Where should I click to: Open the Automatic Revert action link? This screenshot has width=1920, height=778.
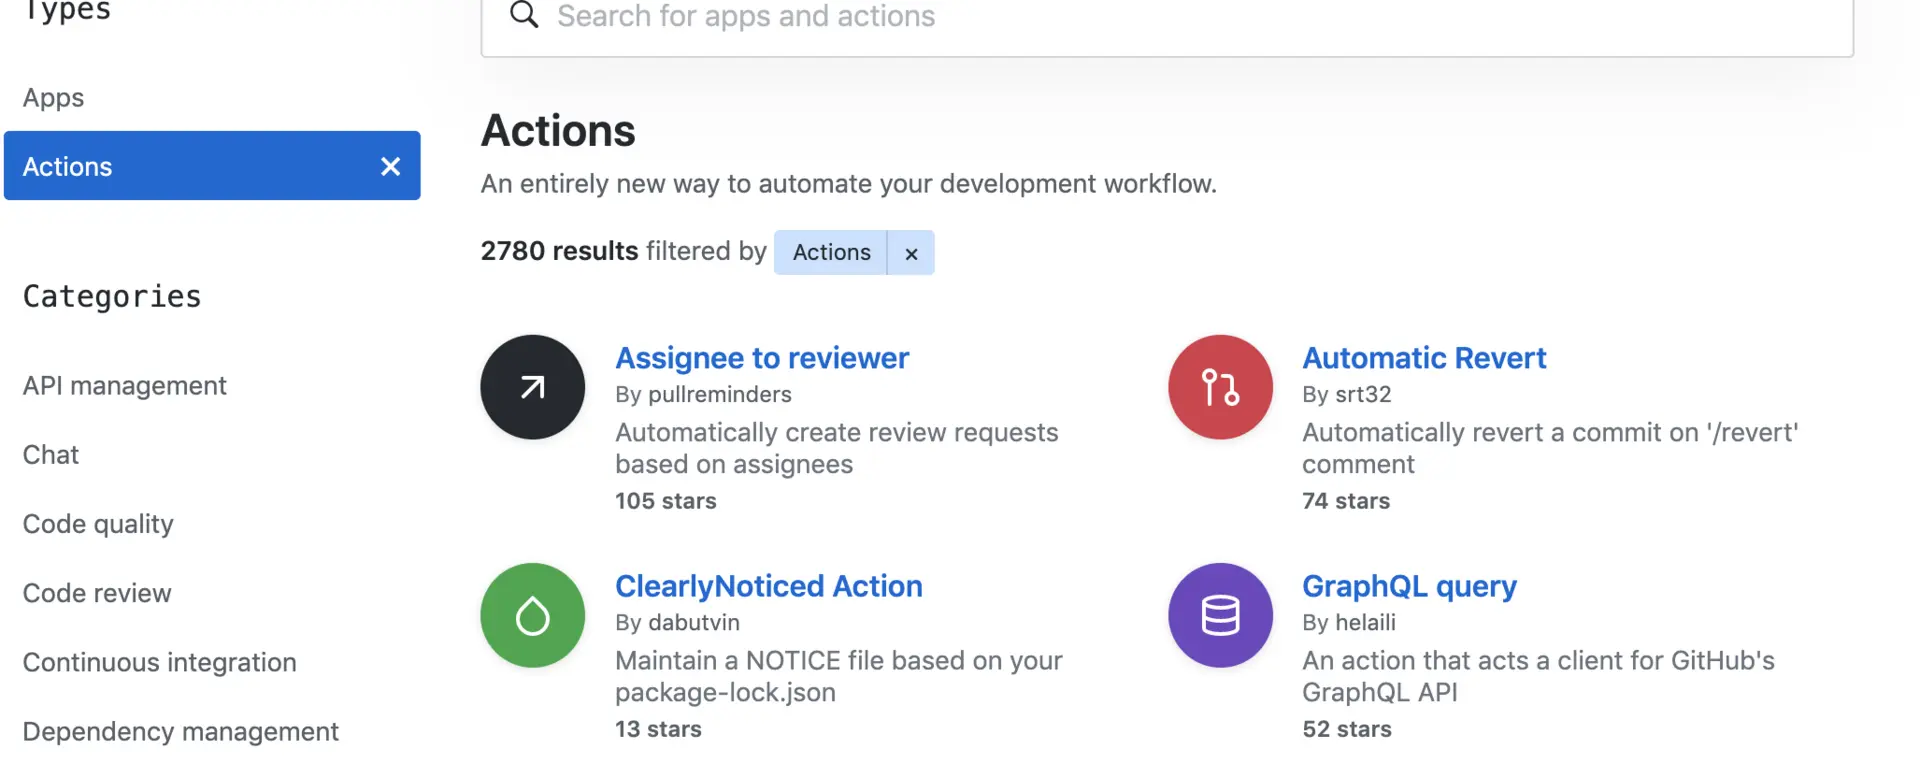coord(1424,357)
